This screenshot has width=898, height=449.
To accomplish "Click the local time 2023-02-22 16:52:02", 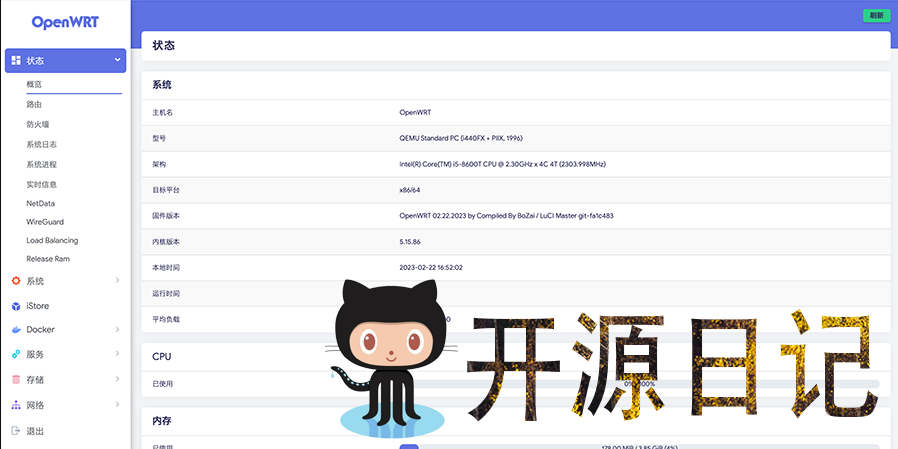I will coord(431,267).
